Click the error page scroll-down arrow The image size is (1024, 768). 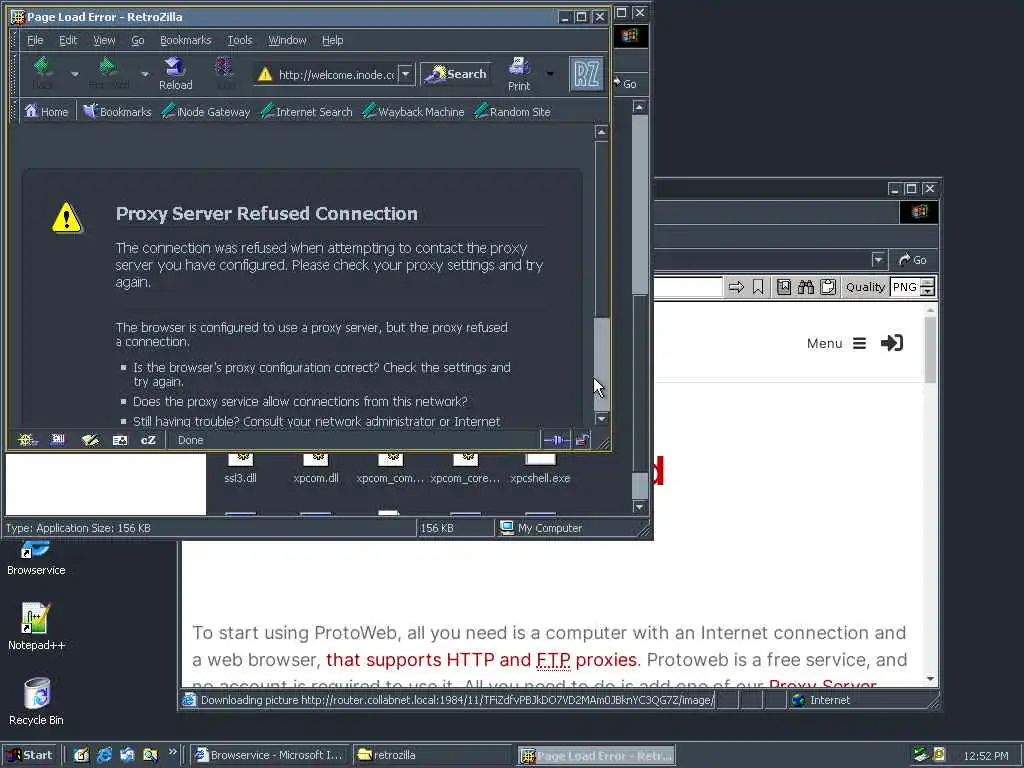click(601, 419)
